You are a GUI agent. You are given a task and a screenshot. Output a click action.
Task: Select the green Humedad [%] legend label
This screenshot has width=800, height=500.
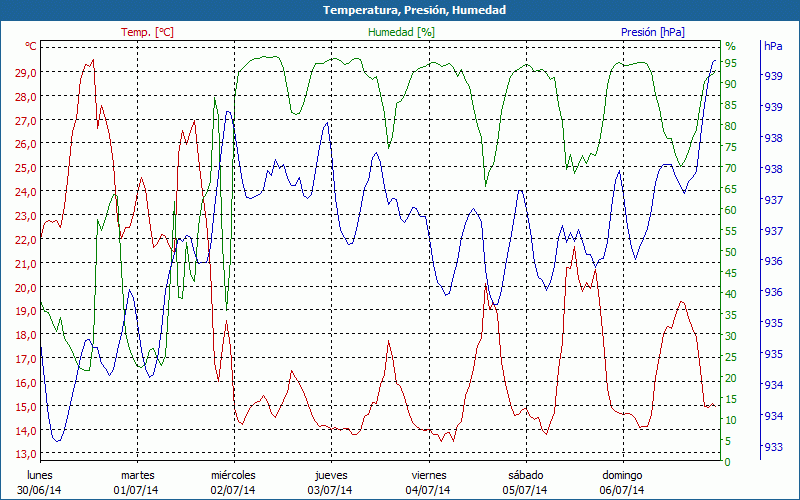[401, 32]
